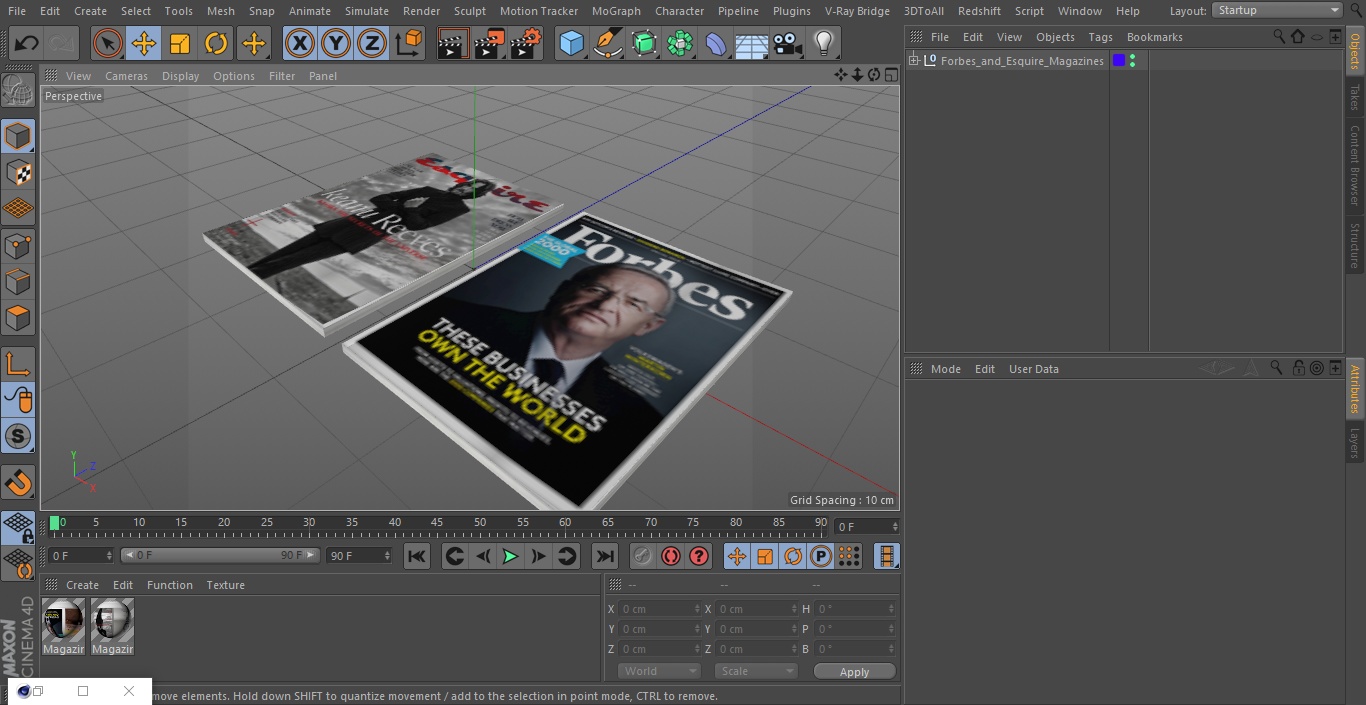Click the H rotation input field

(856, 609)
